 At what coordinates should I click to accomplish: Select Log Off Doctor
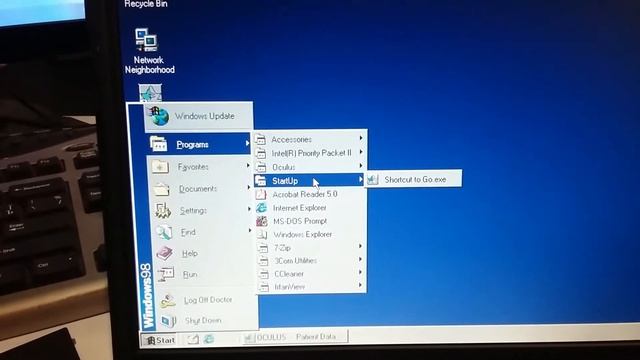[x=207, y=300]
